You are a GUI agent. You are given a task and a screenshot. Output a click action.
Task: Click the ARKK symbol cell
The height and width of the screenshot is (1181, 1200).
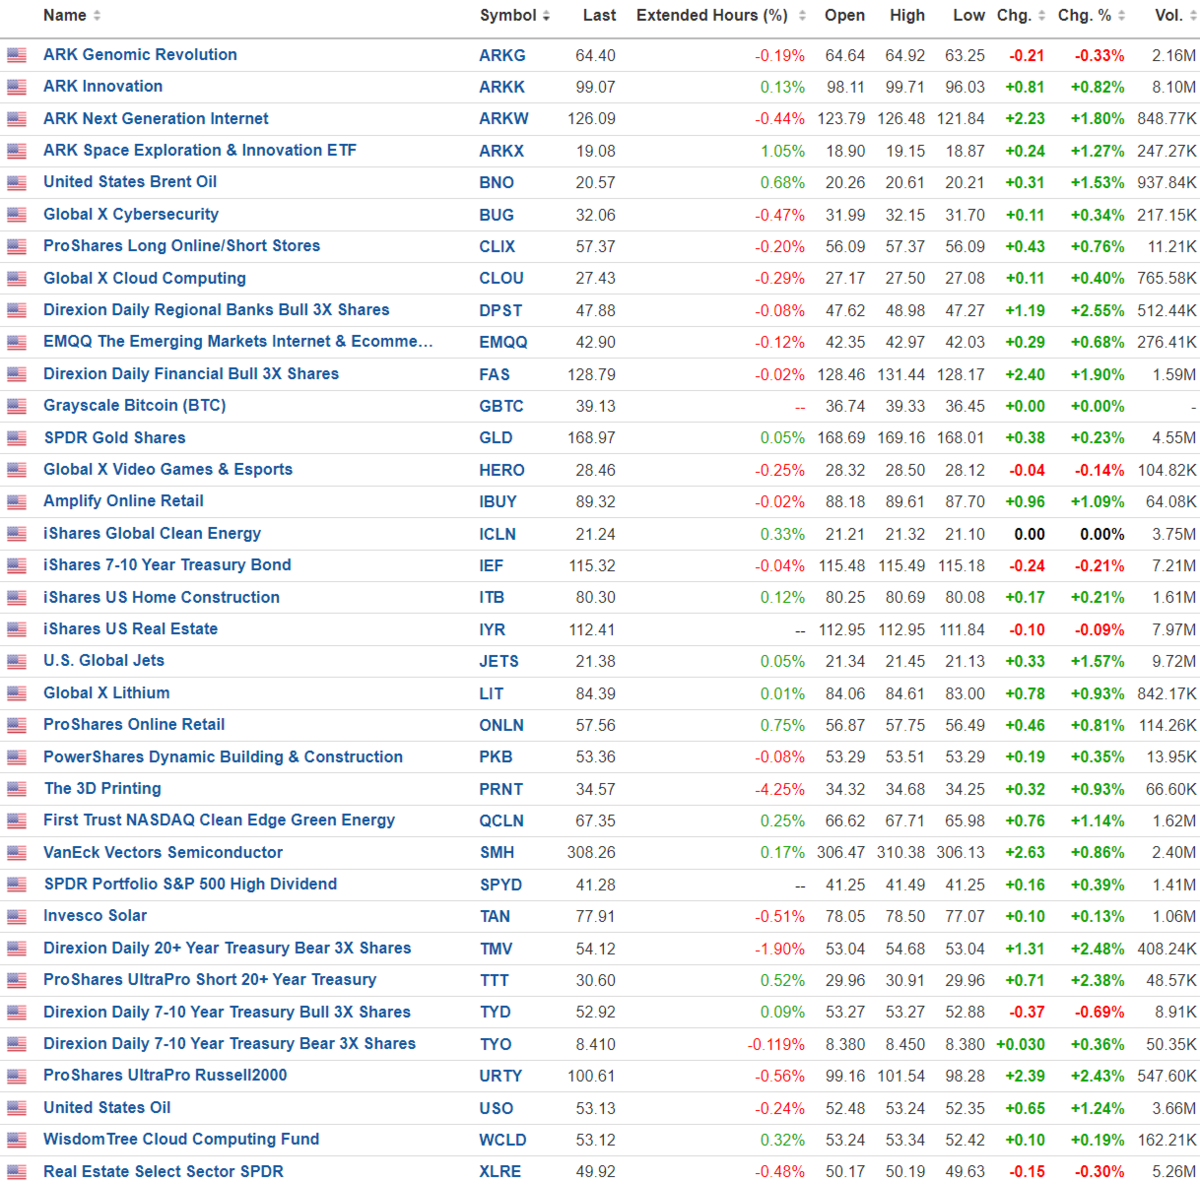point(502,88)
